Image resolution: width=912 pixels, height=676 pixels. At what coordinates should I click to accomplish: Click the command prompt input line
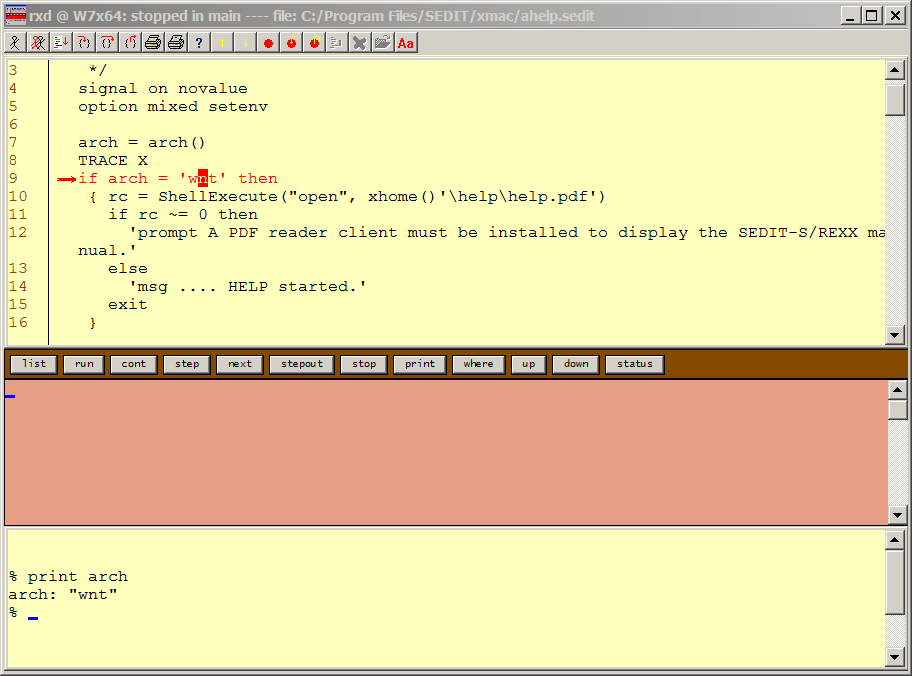[x=446, y=613]
